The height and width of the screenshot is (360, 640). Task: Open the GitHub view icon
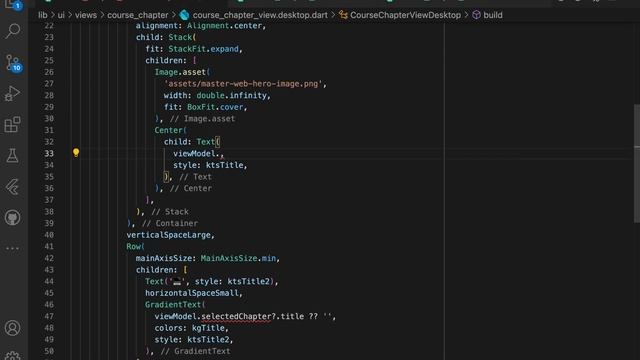point(13,218)
